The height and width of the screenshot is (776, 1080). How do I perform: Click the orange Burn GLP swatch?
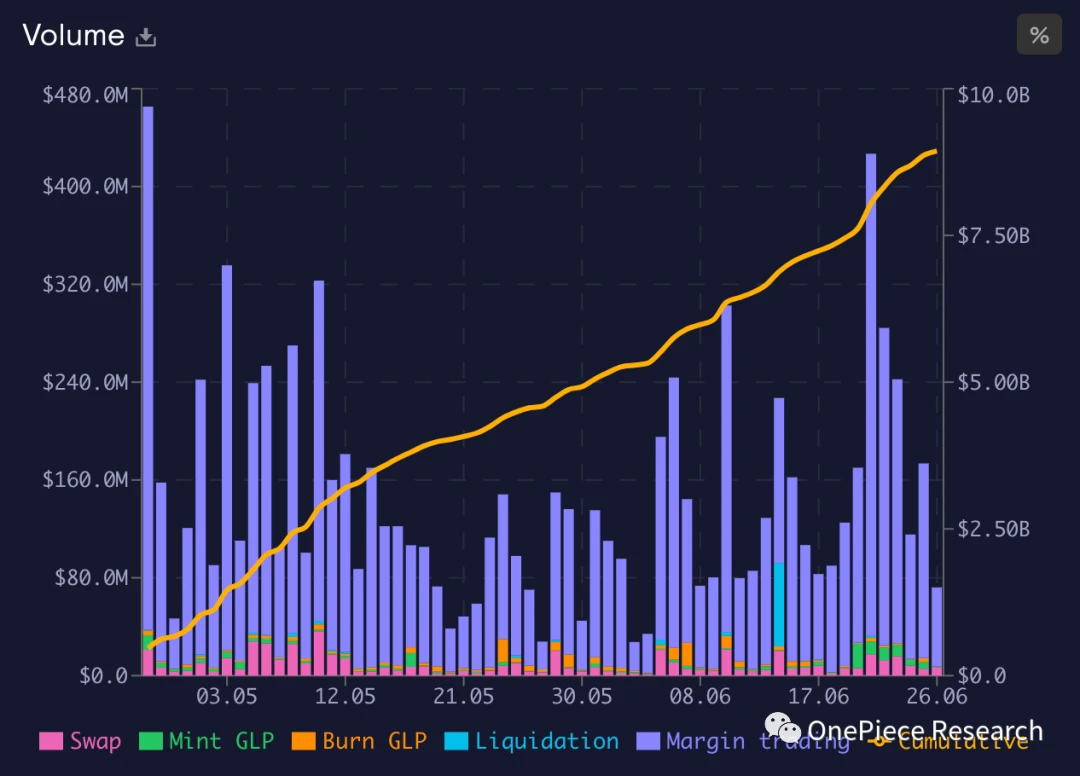coord(303,741)
